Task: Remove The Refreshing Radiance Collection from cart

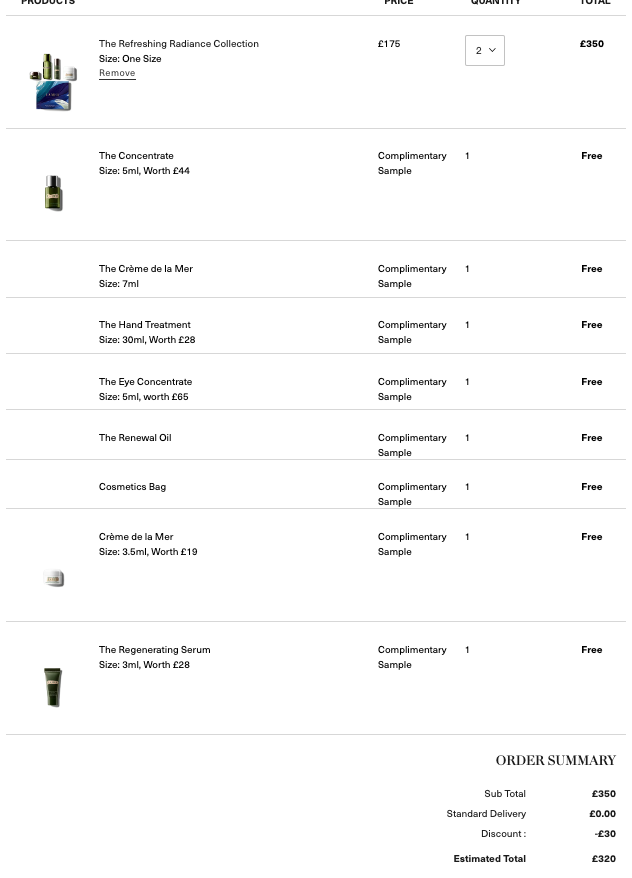Action: point(117,73)
